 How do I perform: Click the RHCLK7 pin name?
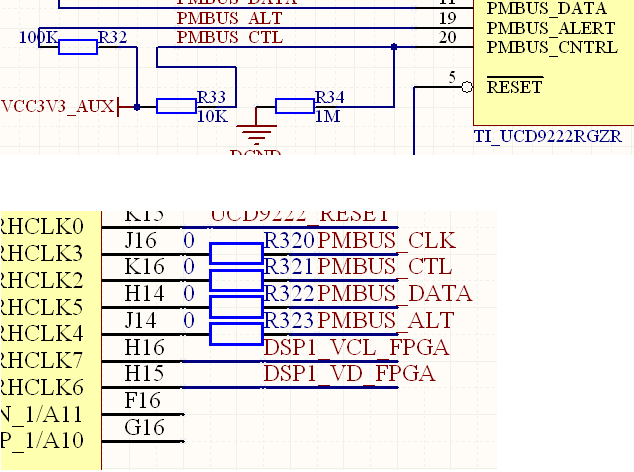click(42, 360)
